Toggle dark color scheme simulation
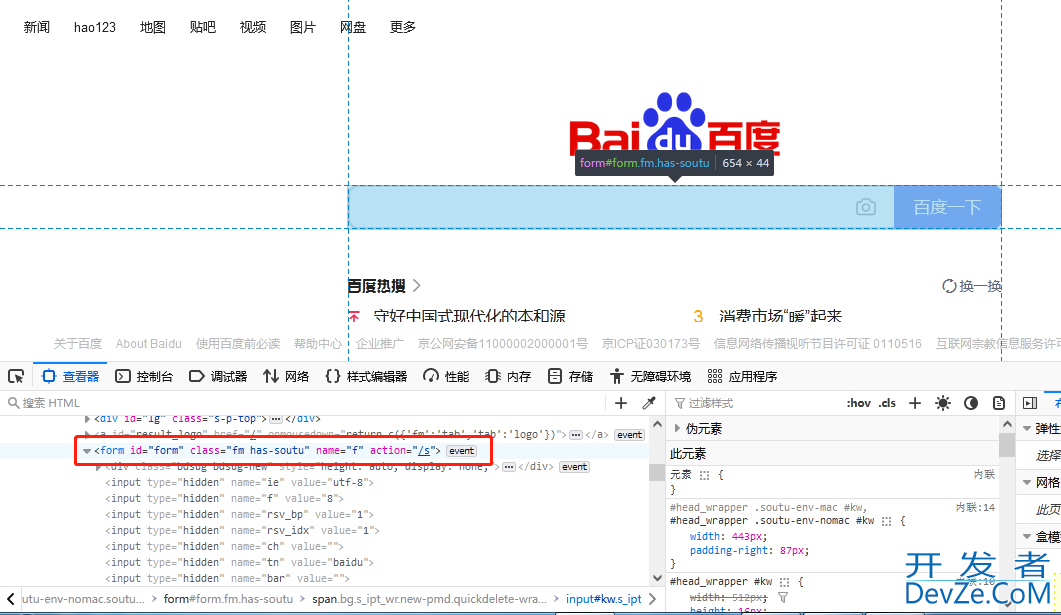1061x615 pixels. click(x=971, y=403)
